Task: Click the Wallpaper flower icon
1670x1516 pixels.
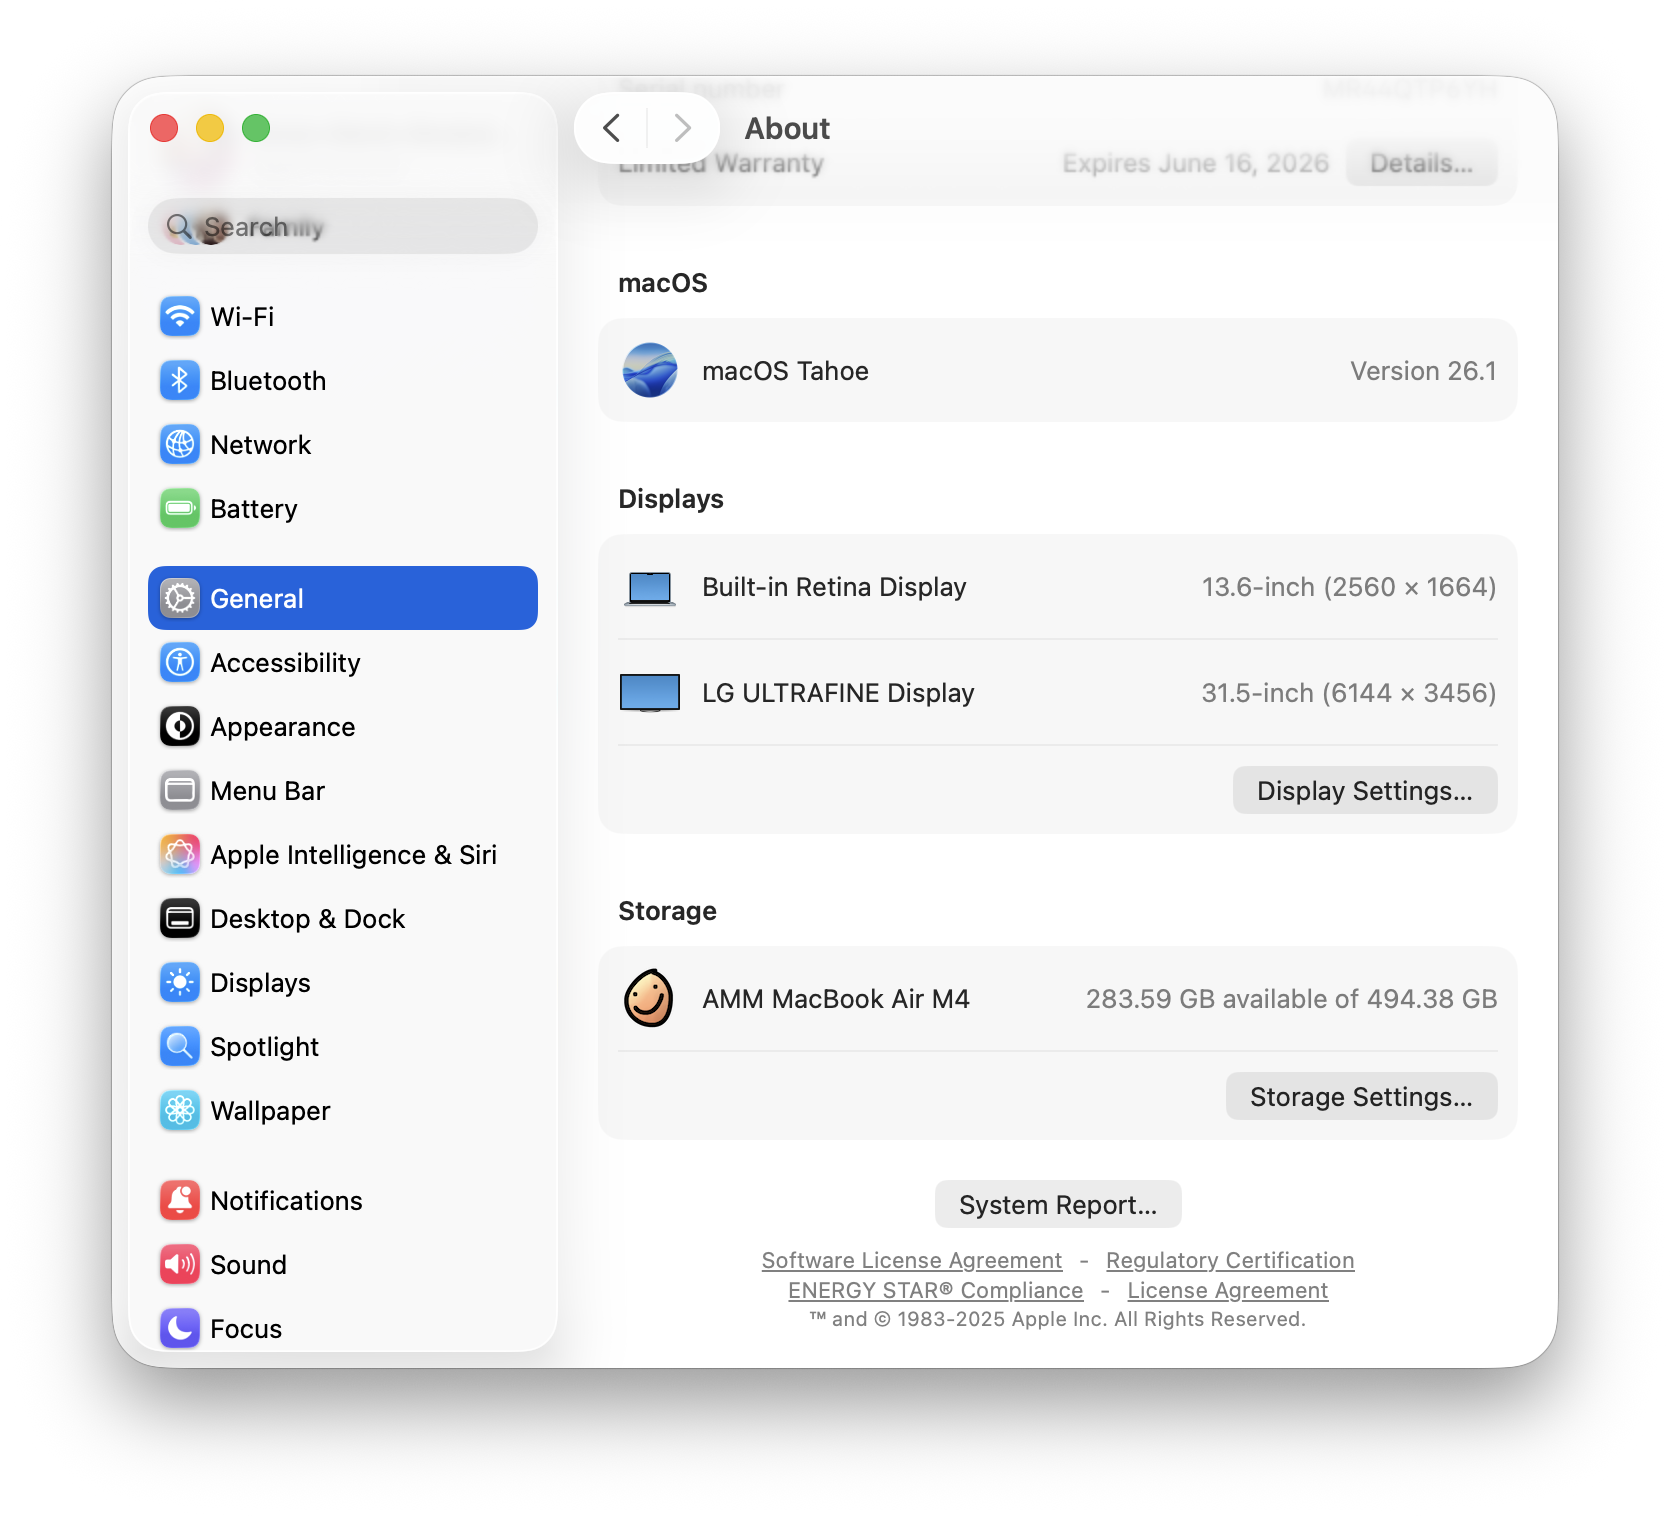Action: coord(180,1110)
